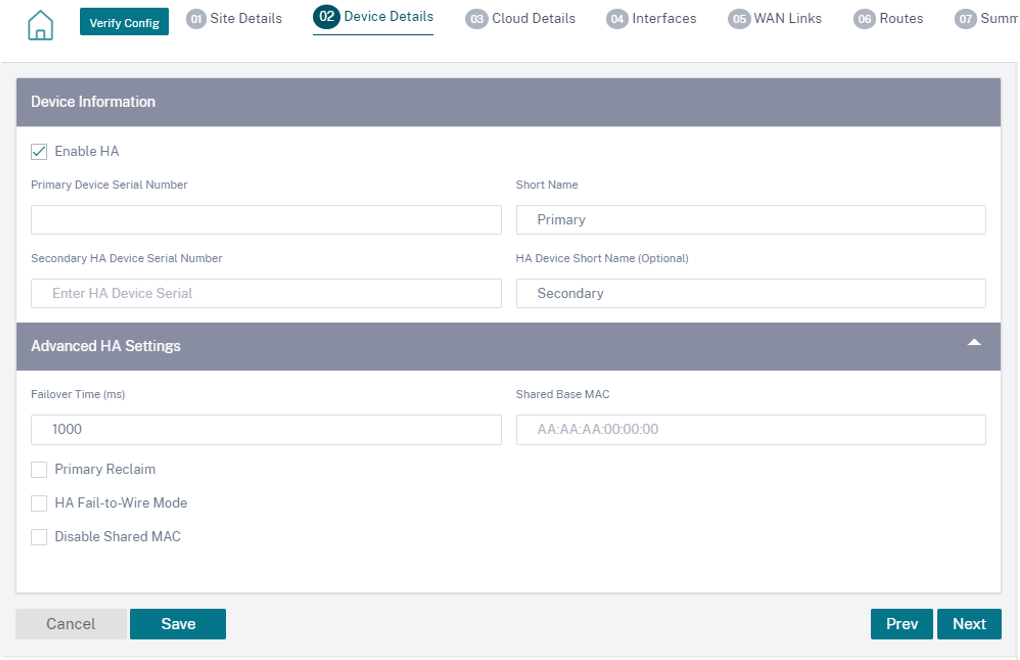Click the Verify Config button
Viewport: 1020px width, 660px height.
tap(124, 22)
